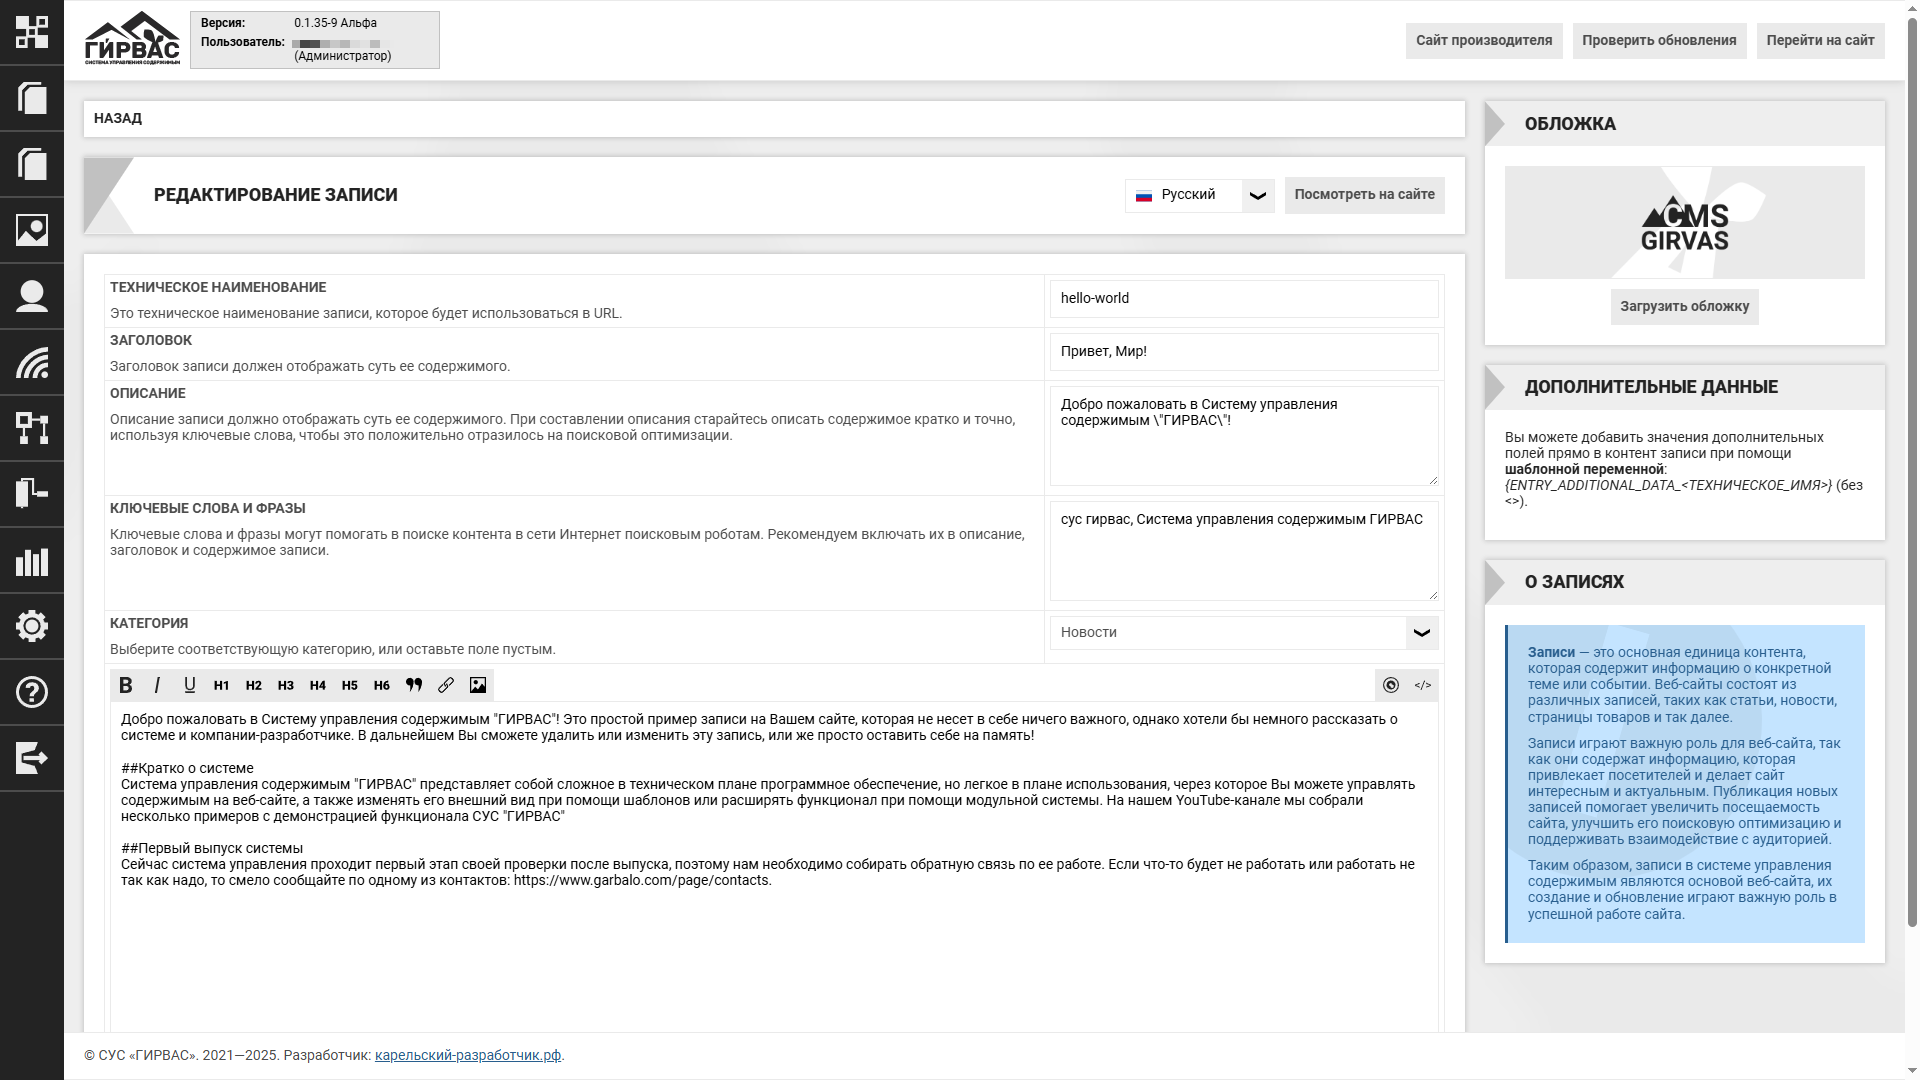Click Проверить обновления button
The height and width of the screenshot is (1080, 1920).
pyautogui.click(x=1659, y=40)
